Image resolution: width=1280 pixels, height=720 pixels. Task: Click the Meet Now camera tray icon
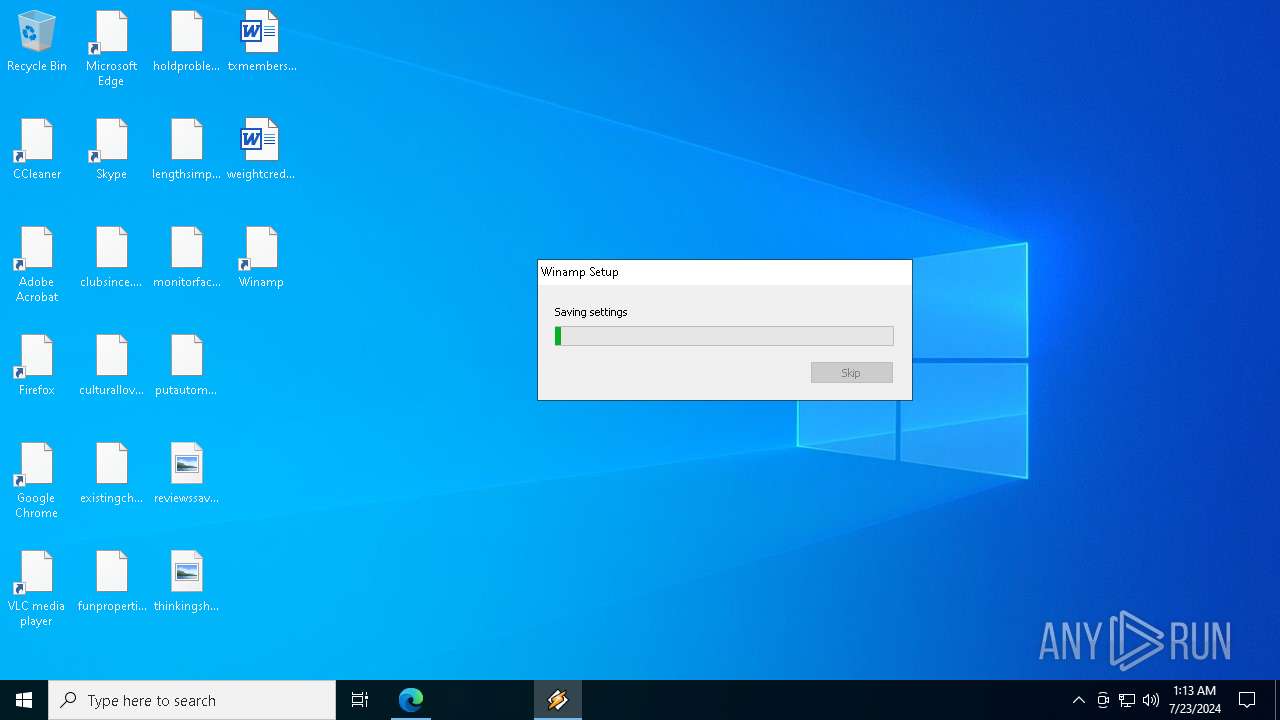(x=1103, y=700)
